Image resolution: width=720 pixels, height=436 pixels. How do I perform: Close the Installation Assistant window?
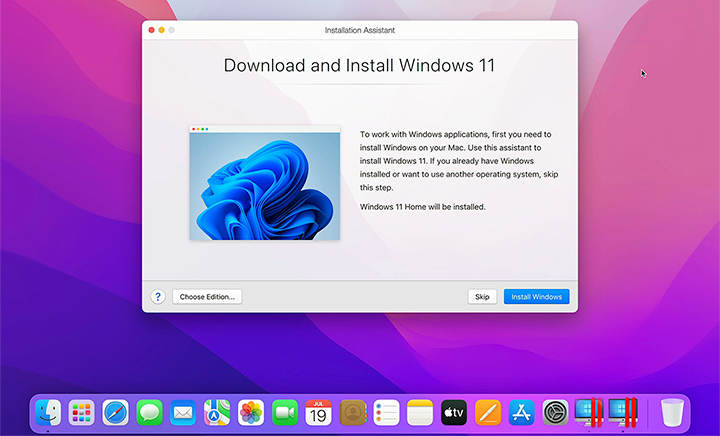[152, 30]
